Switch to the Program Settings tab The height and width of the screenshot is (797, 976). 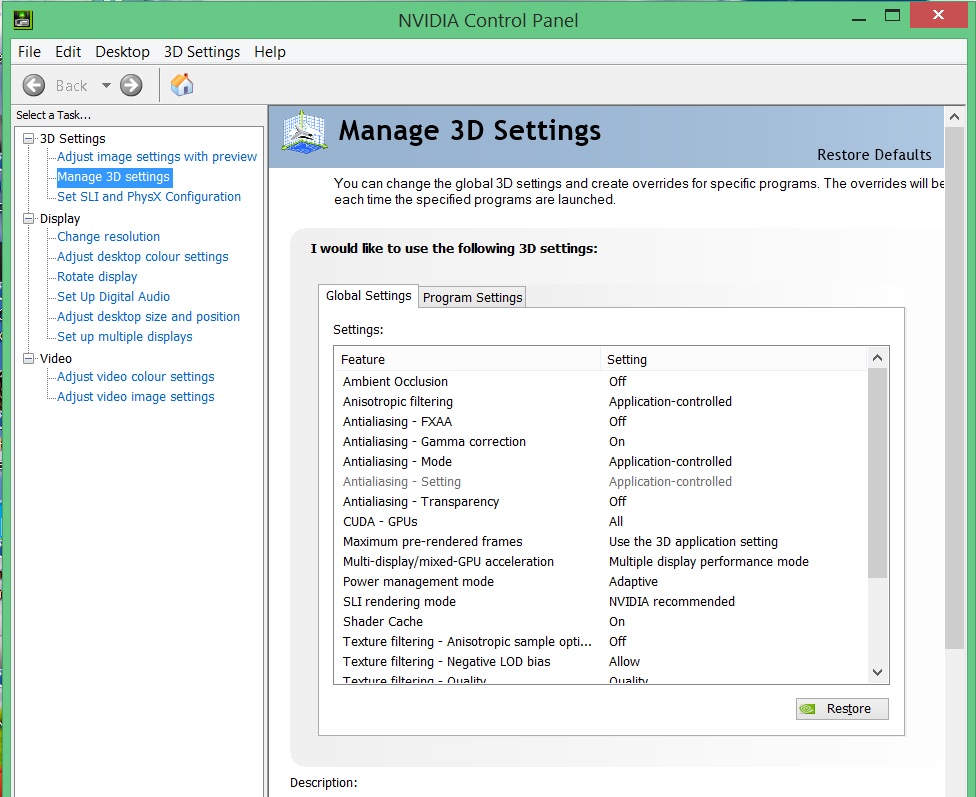[x=472, y=298]
